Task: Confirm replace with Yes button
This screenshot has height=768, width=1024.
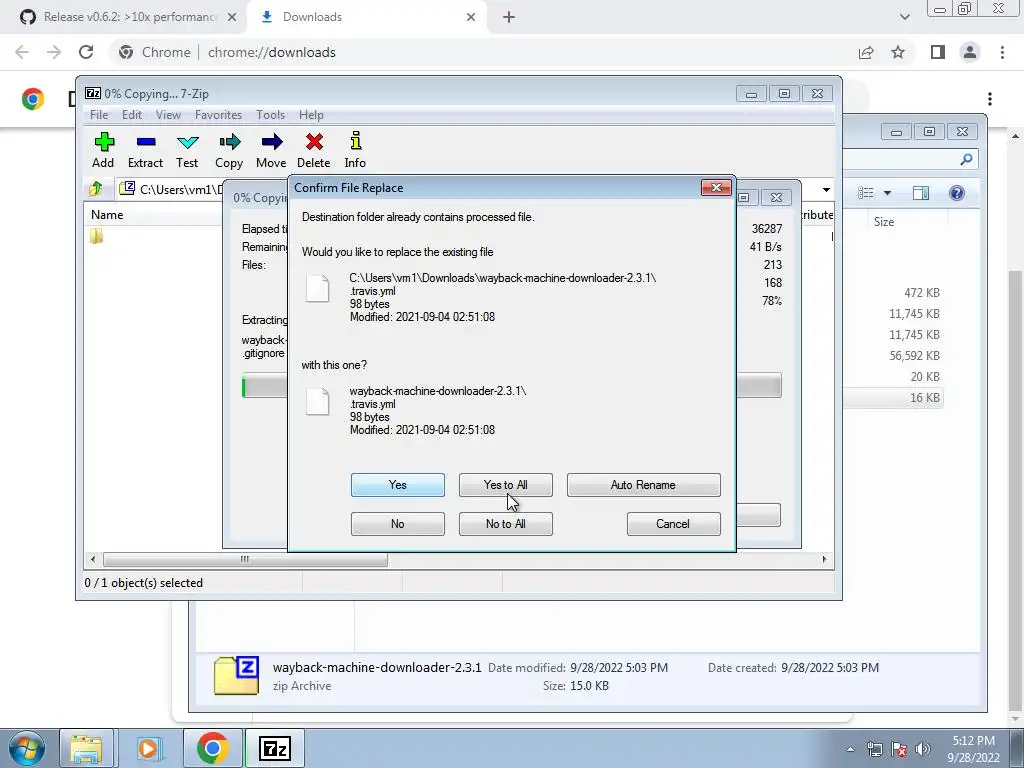Action: 398,485
